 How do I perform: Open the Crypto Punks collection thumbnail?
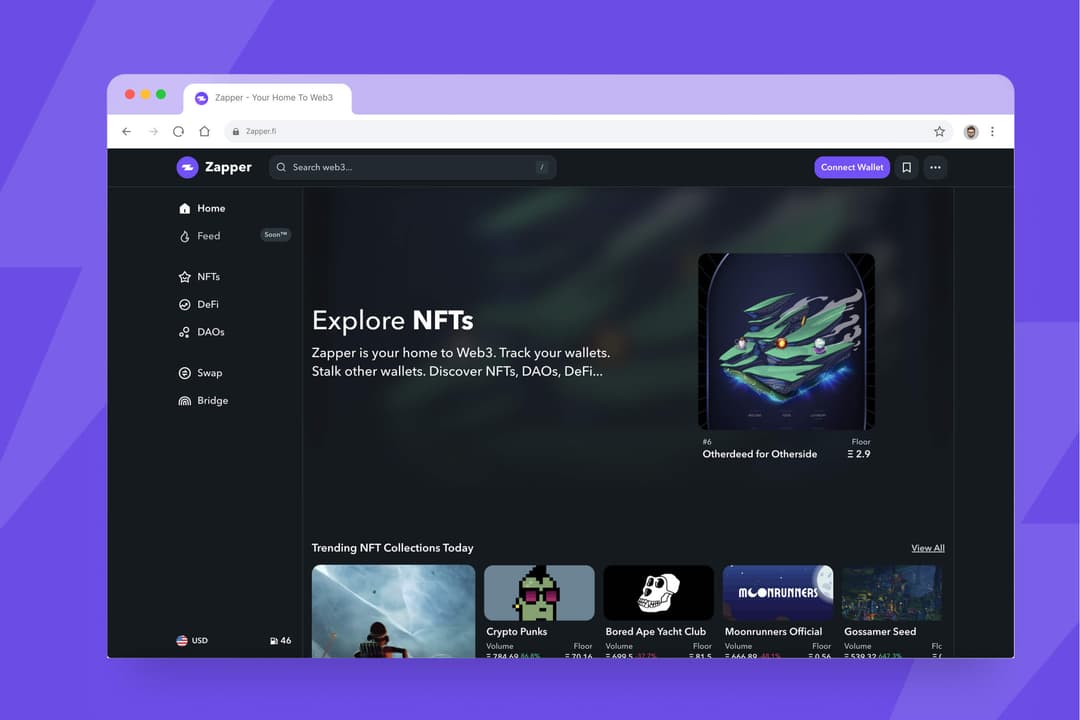tap(539, 593)
